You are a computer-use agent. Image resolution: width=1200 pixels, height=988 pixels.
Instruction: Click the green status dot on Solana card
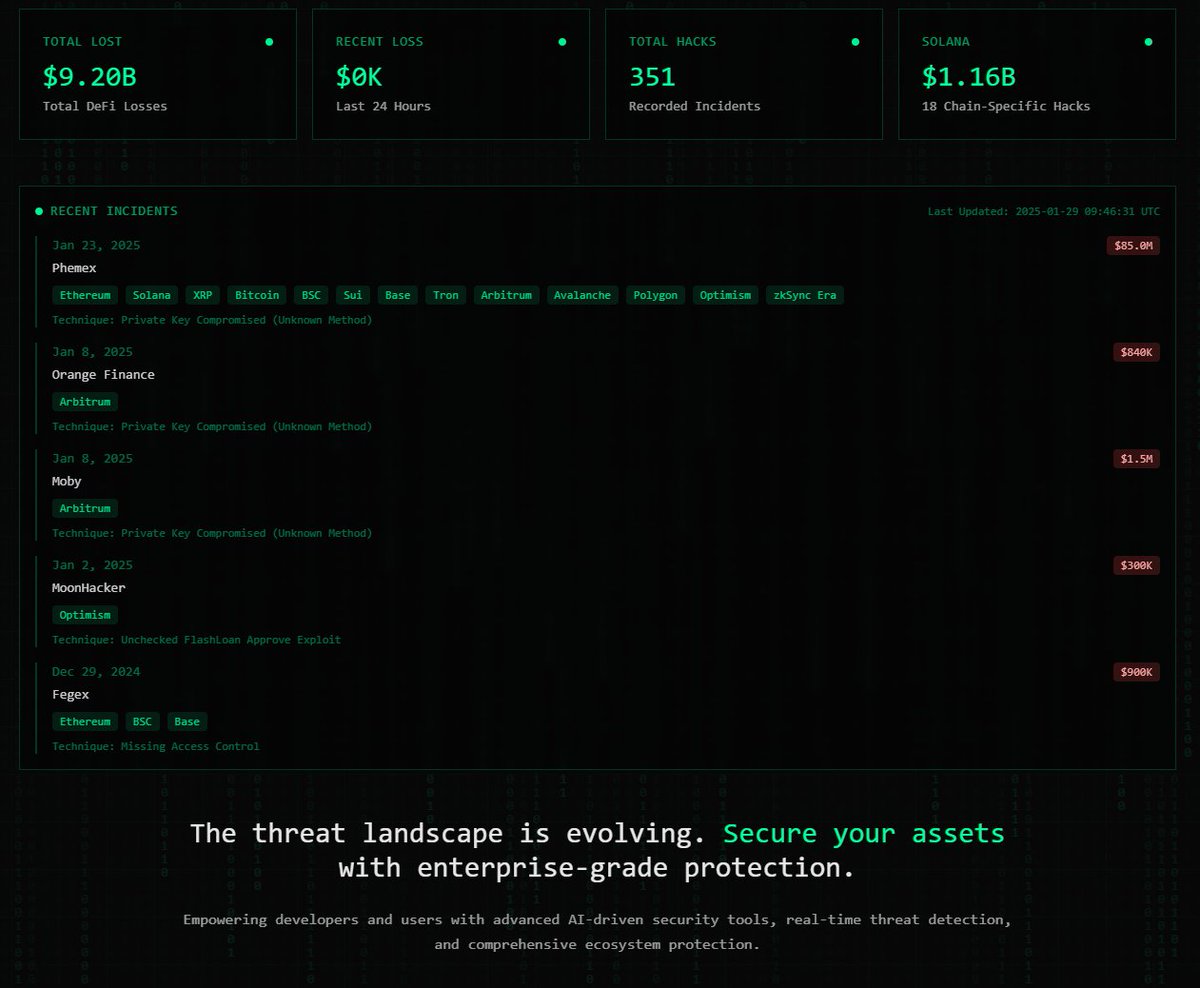tap(1148, 42)
